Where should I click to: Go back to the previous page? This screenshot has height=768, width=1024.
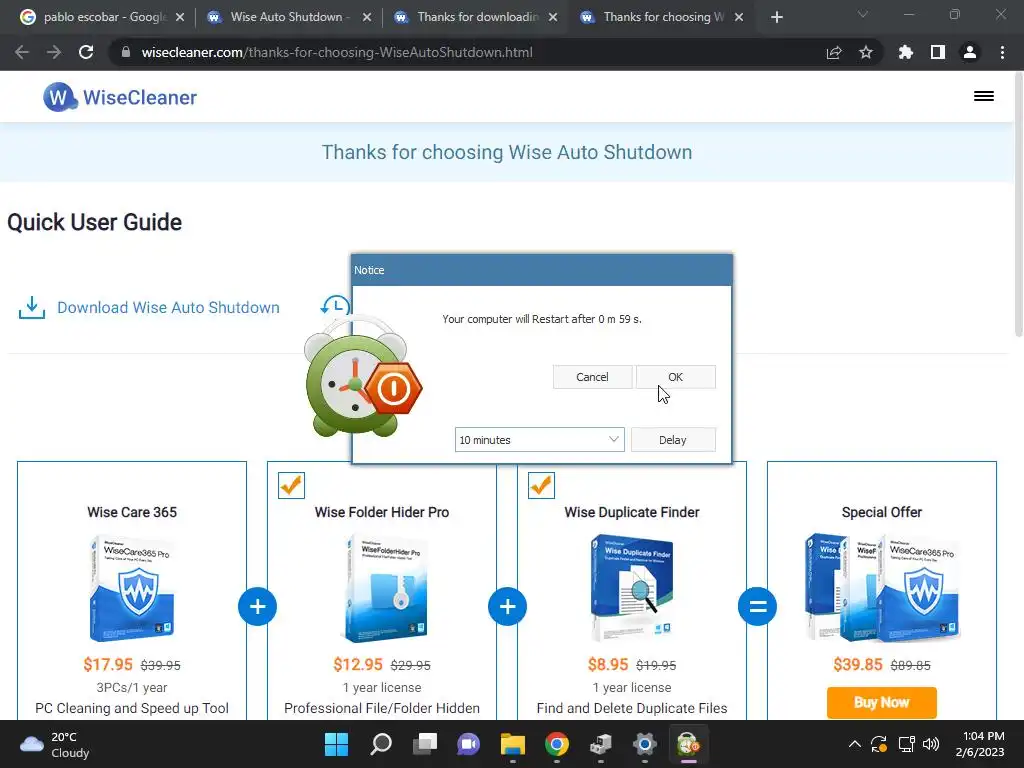point(22,52)
